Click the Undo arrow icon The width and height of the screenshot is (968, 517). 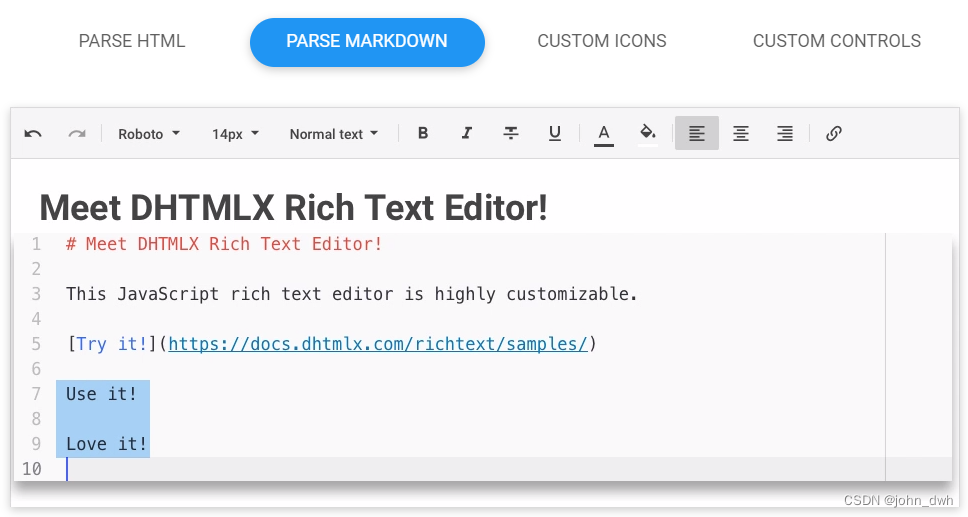point(33,133)
